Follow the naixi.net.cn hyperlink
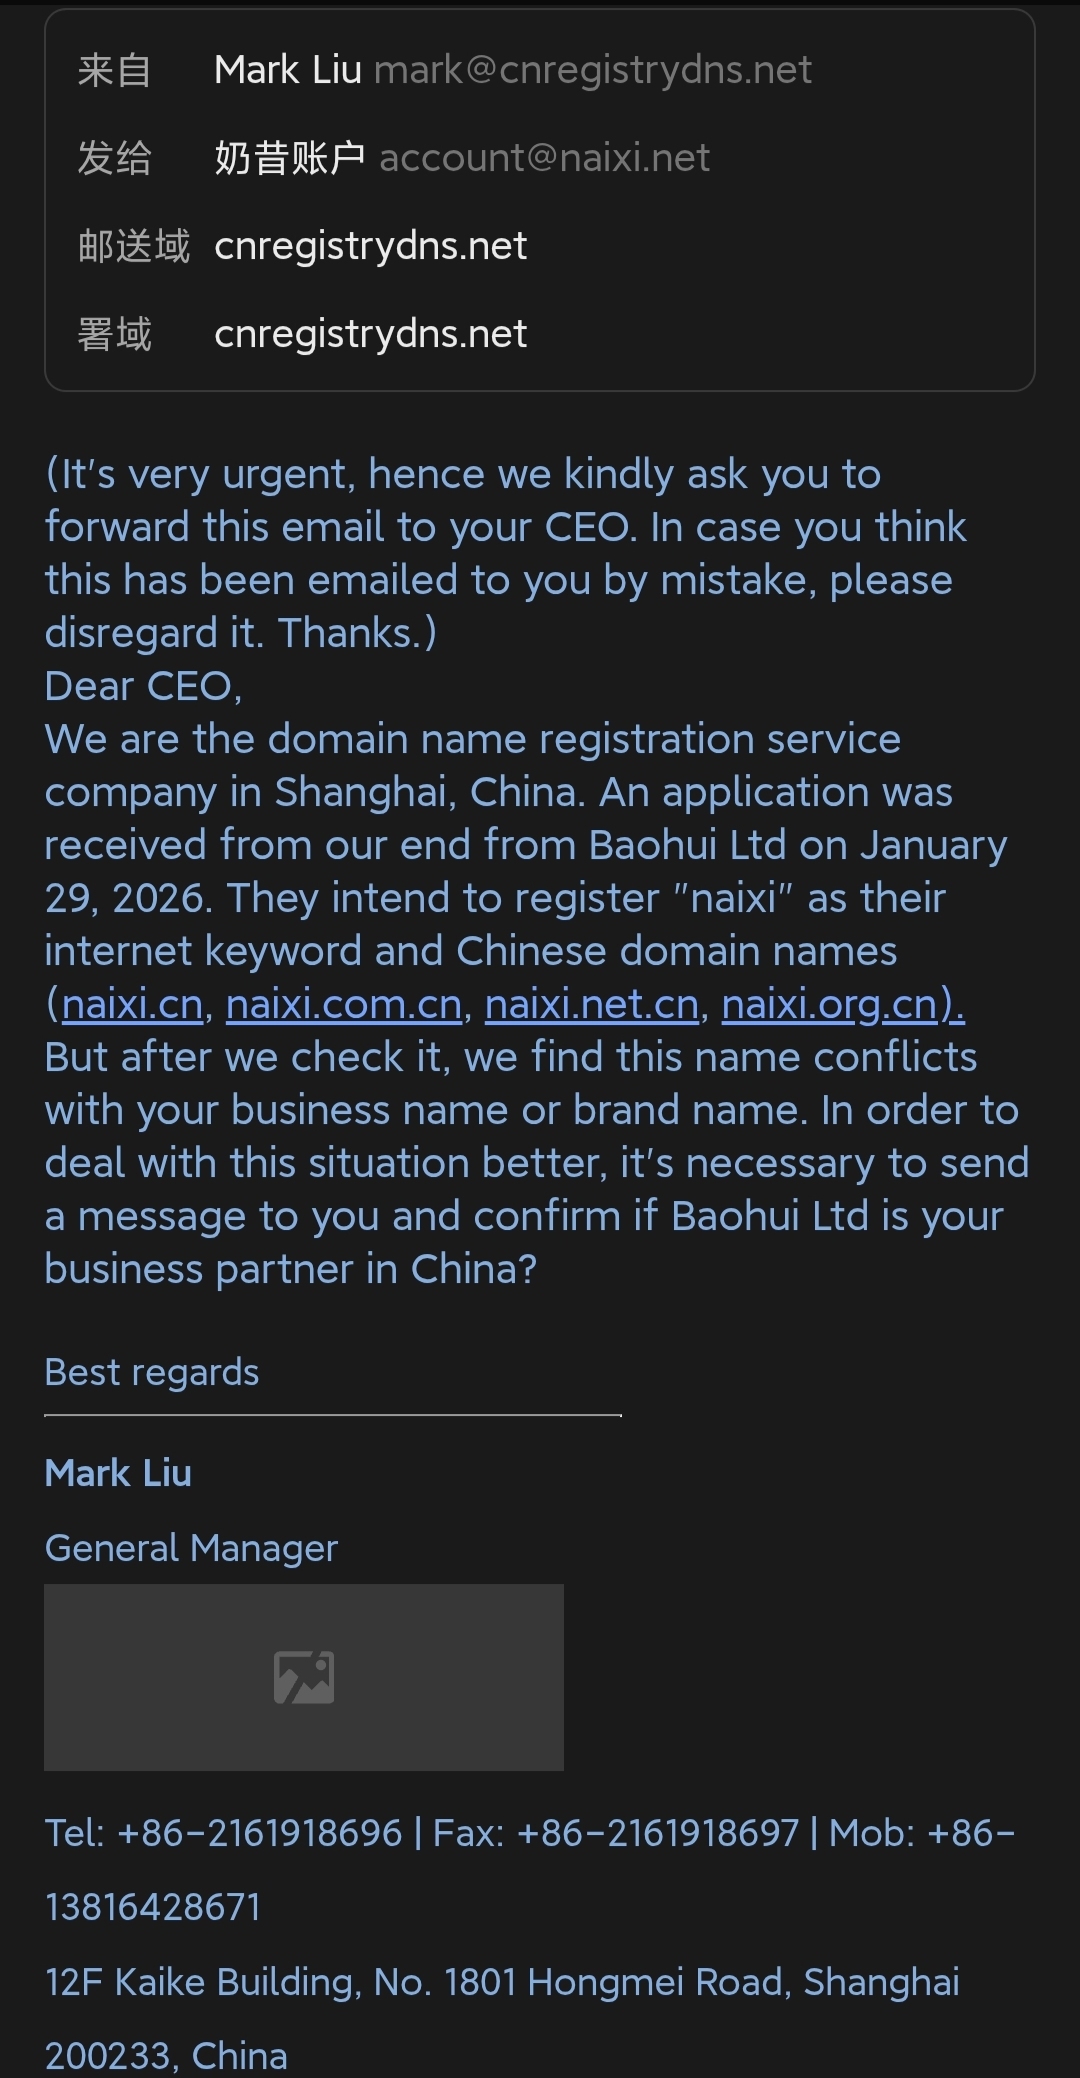 [x=592, y=1004]
